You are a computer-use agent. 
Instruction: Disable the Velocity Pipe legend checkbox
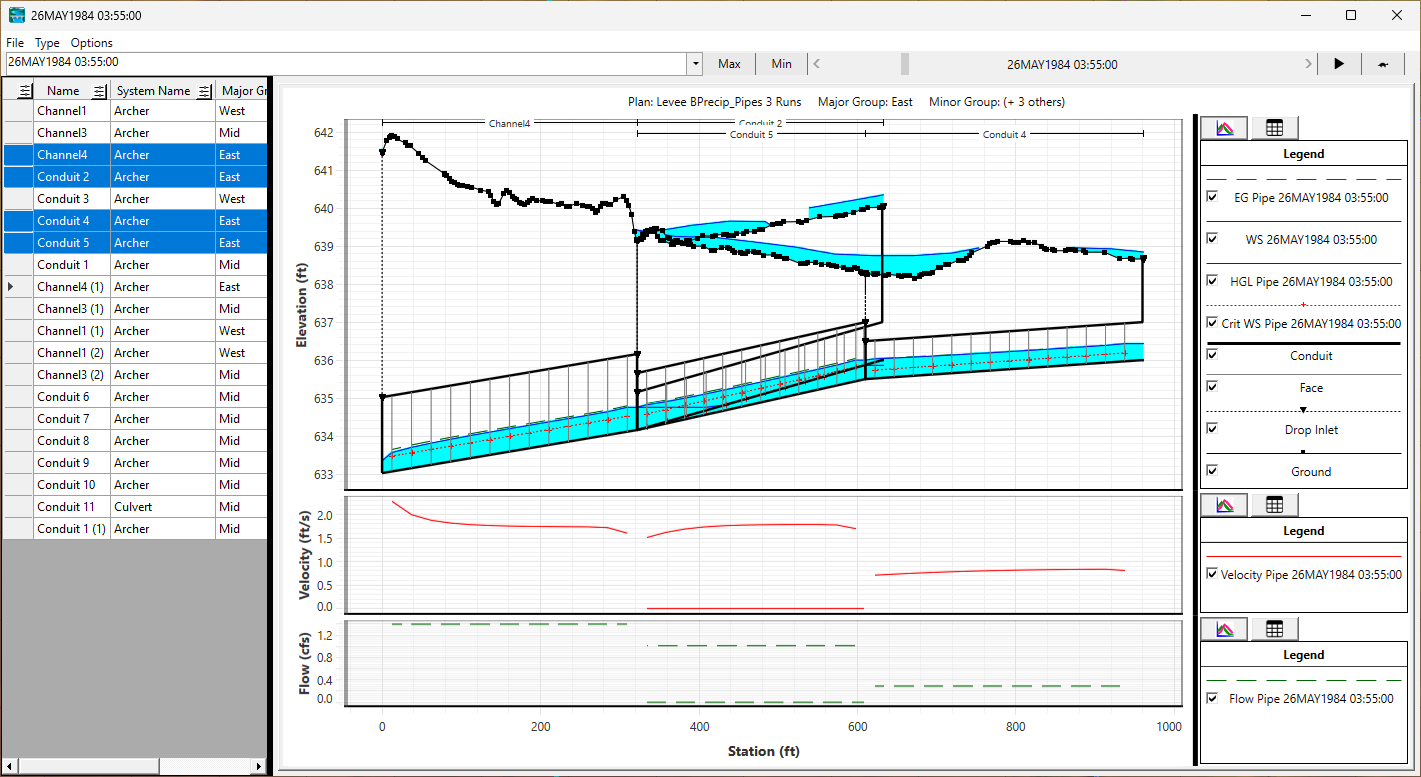[1212, 574]
